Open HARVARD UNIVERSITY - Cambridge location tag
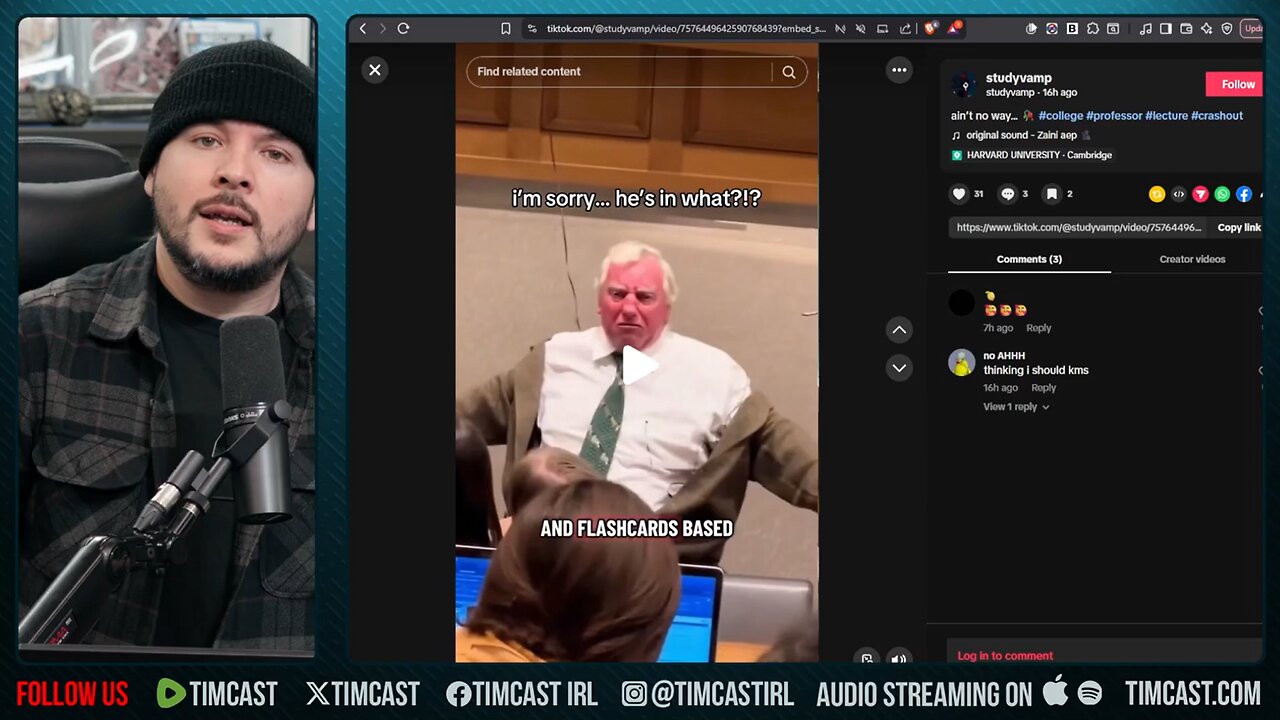 coord(1031,155)
